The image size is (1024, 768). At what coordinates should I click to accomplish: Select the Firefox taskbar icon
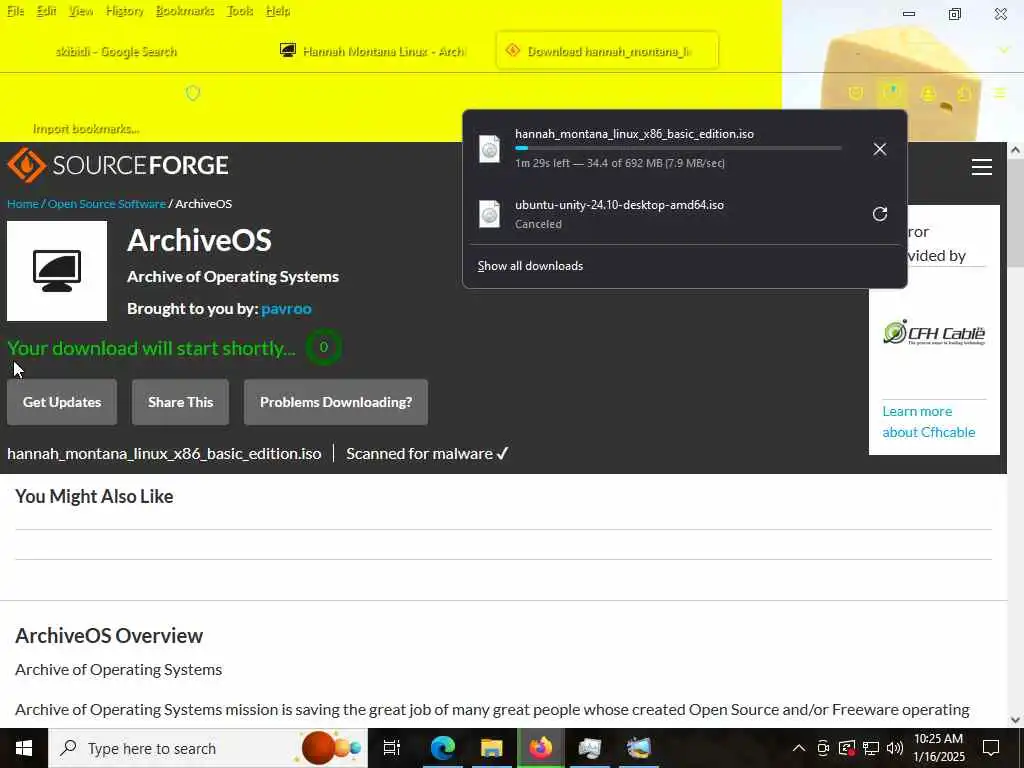click(x=540, y=748)
